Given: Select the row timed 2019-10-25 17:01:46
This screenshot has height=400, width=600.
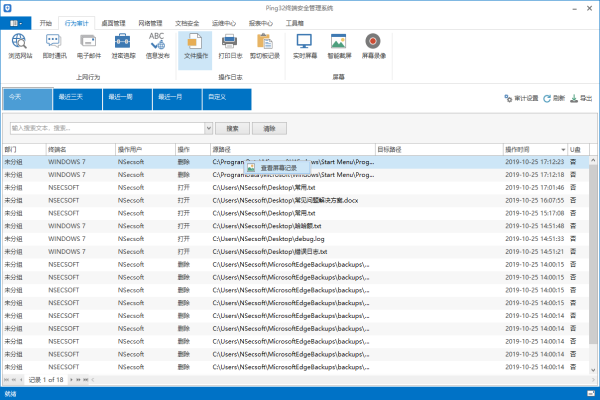Looking at the screenshot, I should pyautogui.click(x=296, y=188).
